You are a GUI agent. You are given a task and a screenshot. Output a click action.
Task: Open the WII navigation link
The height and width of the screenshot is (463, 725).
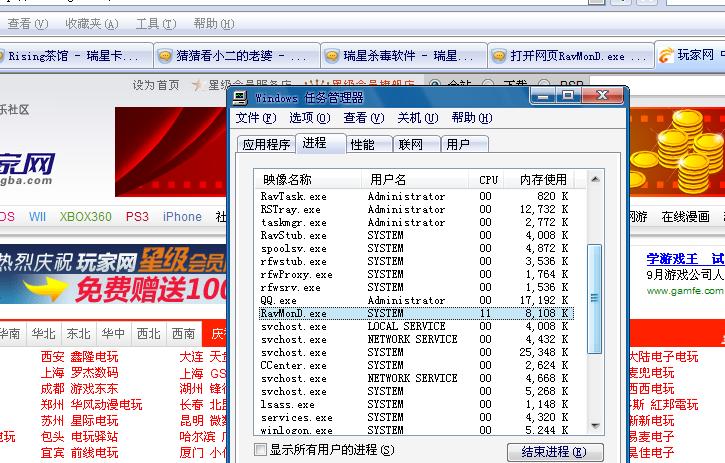click(37, 216)
